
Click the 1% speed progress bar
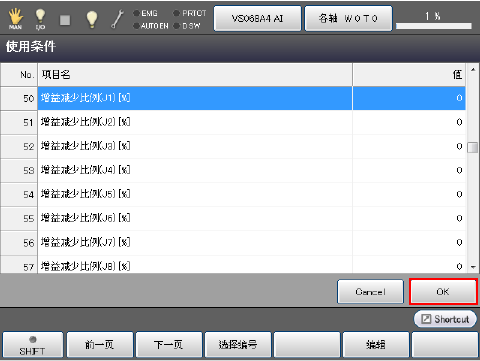coord(434,26)
